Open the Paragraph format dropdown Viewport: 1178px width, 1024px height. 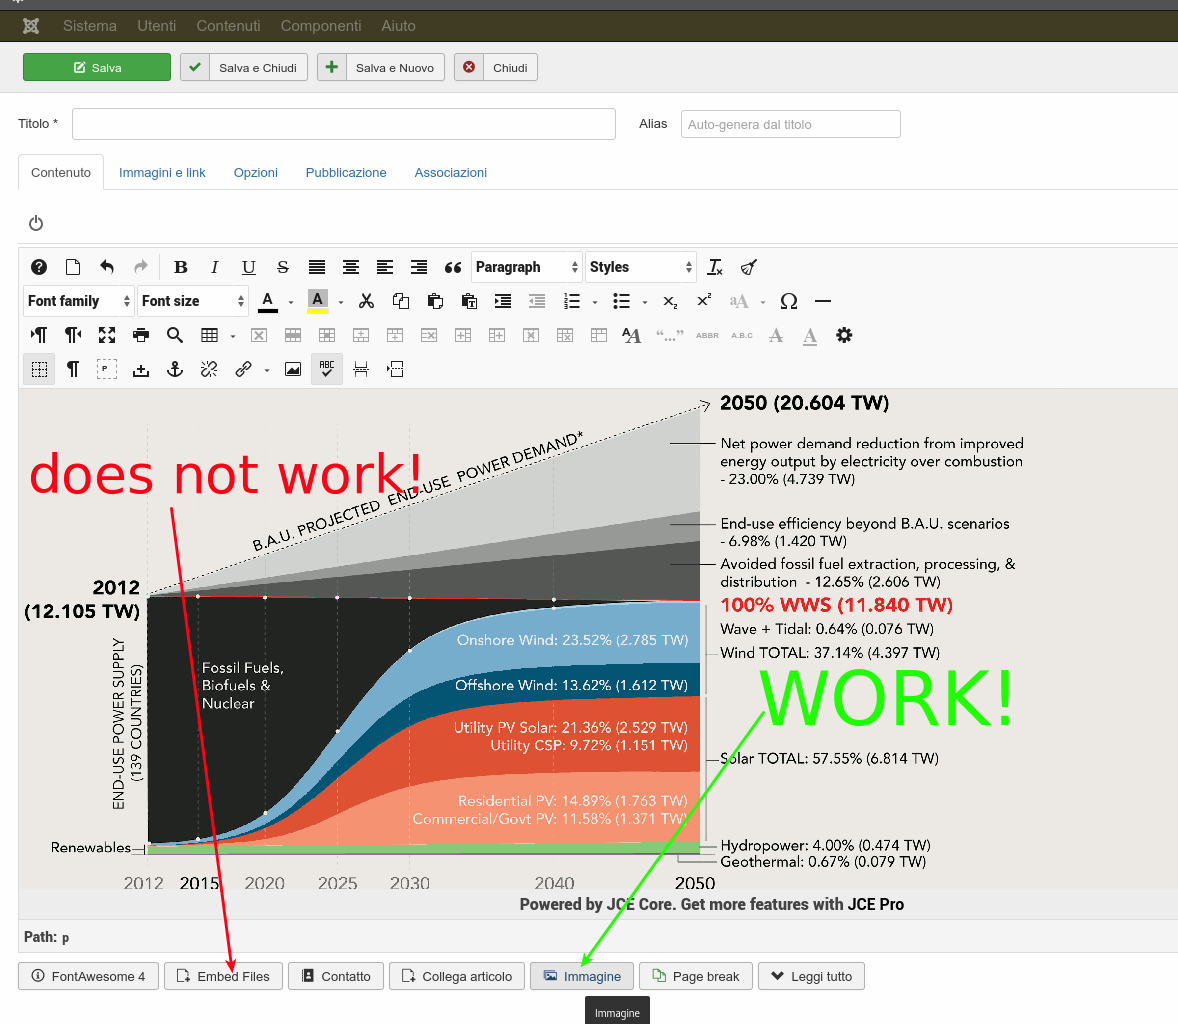tap(527, 267)
